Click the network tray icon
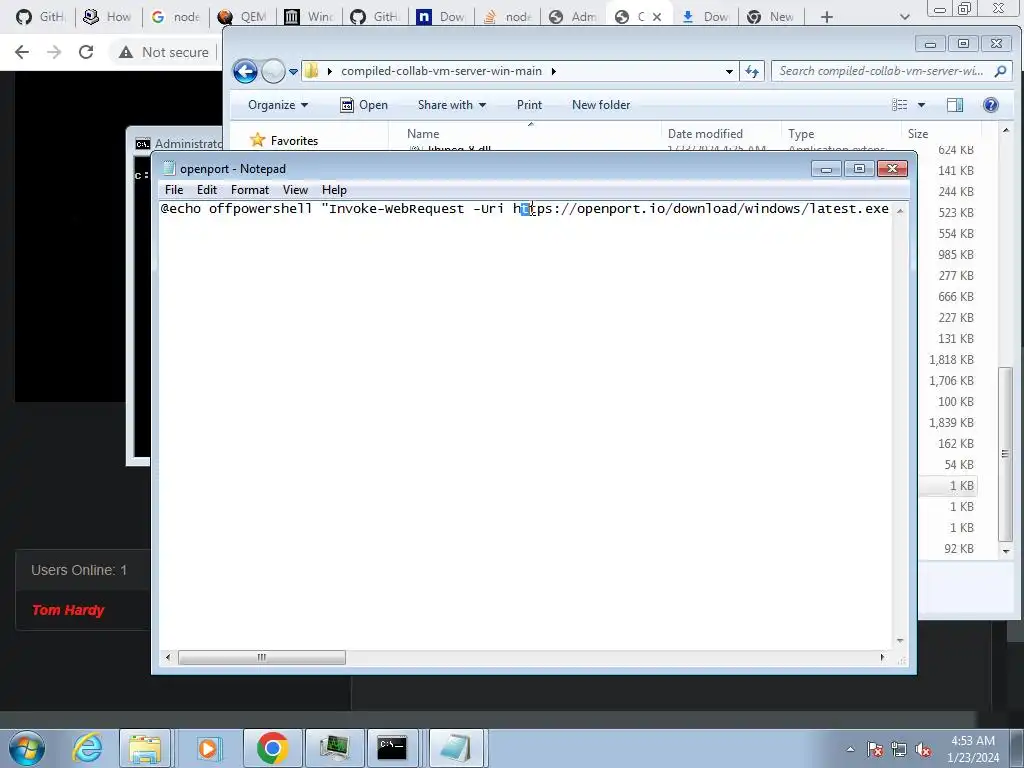This screenshot has width=1024, height=768. (x=899, y=749)
